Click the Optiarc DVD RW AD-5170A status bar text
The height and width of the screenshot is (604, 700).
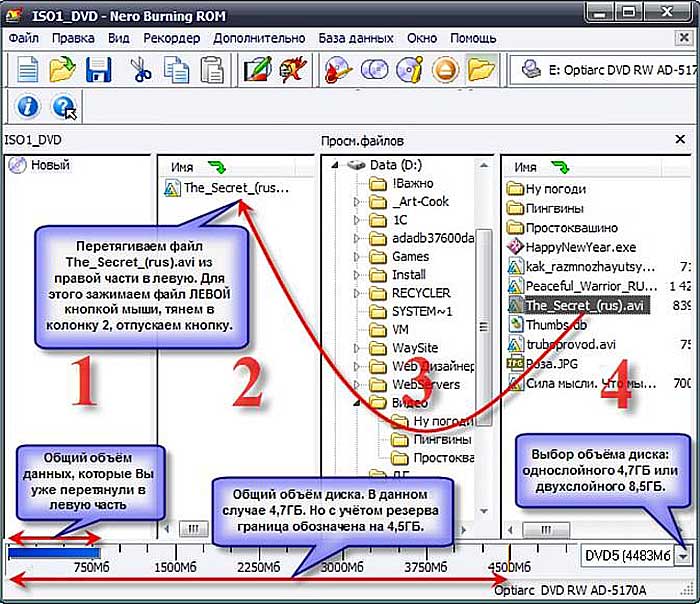click(570, 591)
